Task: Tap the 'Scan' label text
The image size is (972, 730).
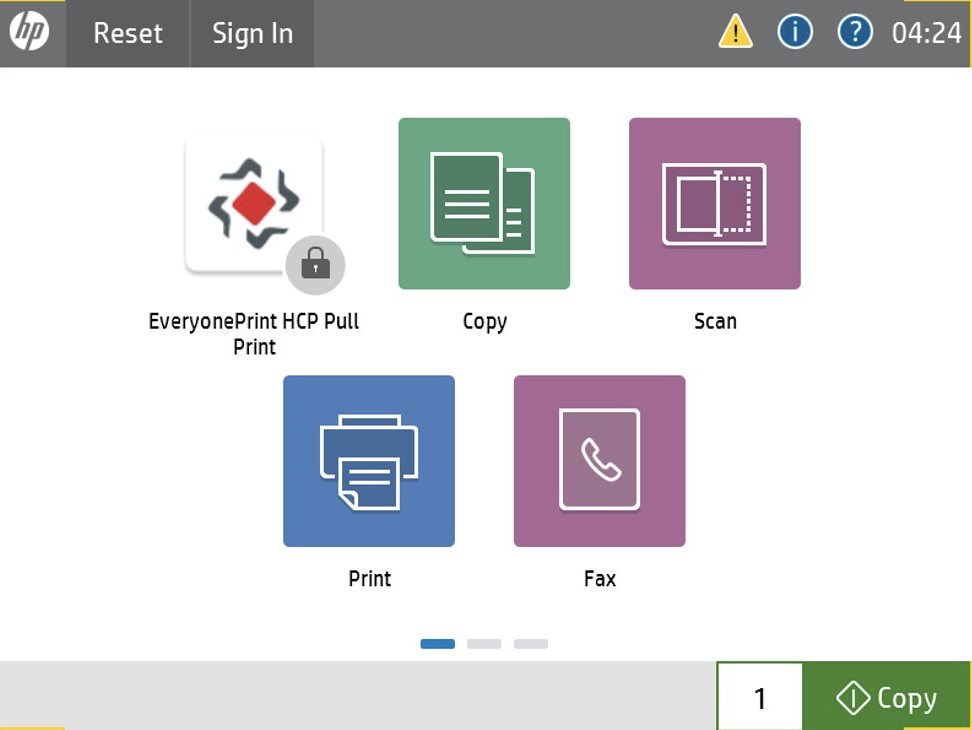Action: click(x=715, y=321)
